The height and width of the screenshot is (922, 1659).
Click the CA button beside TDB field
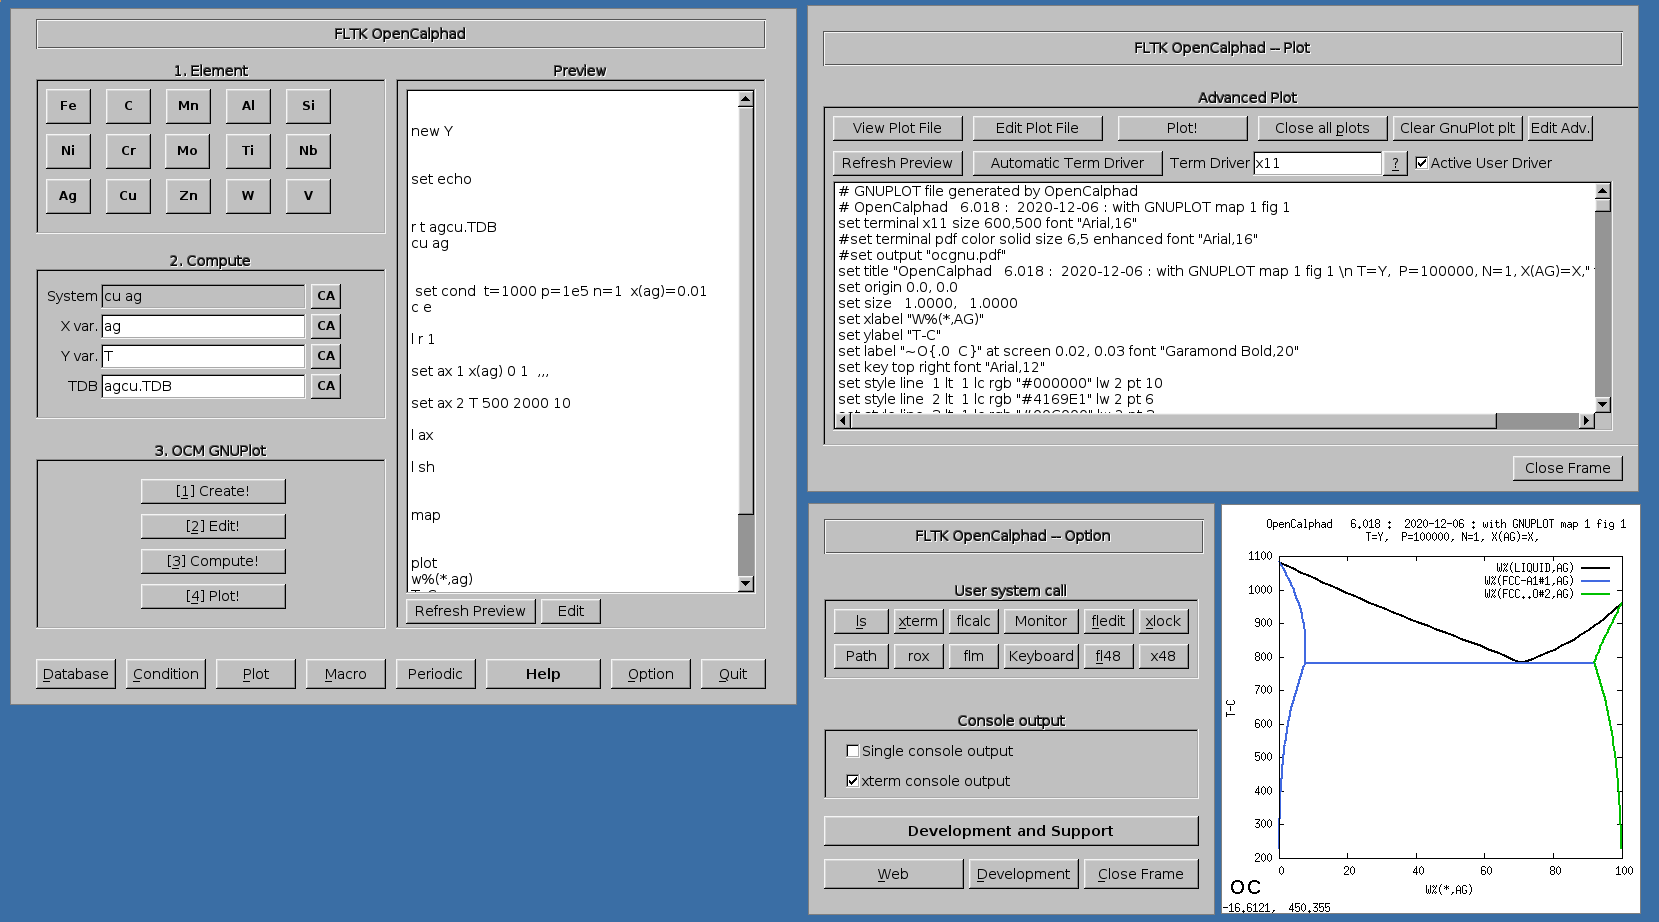[x=326, y=386]
